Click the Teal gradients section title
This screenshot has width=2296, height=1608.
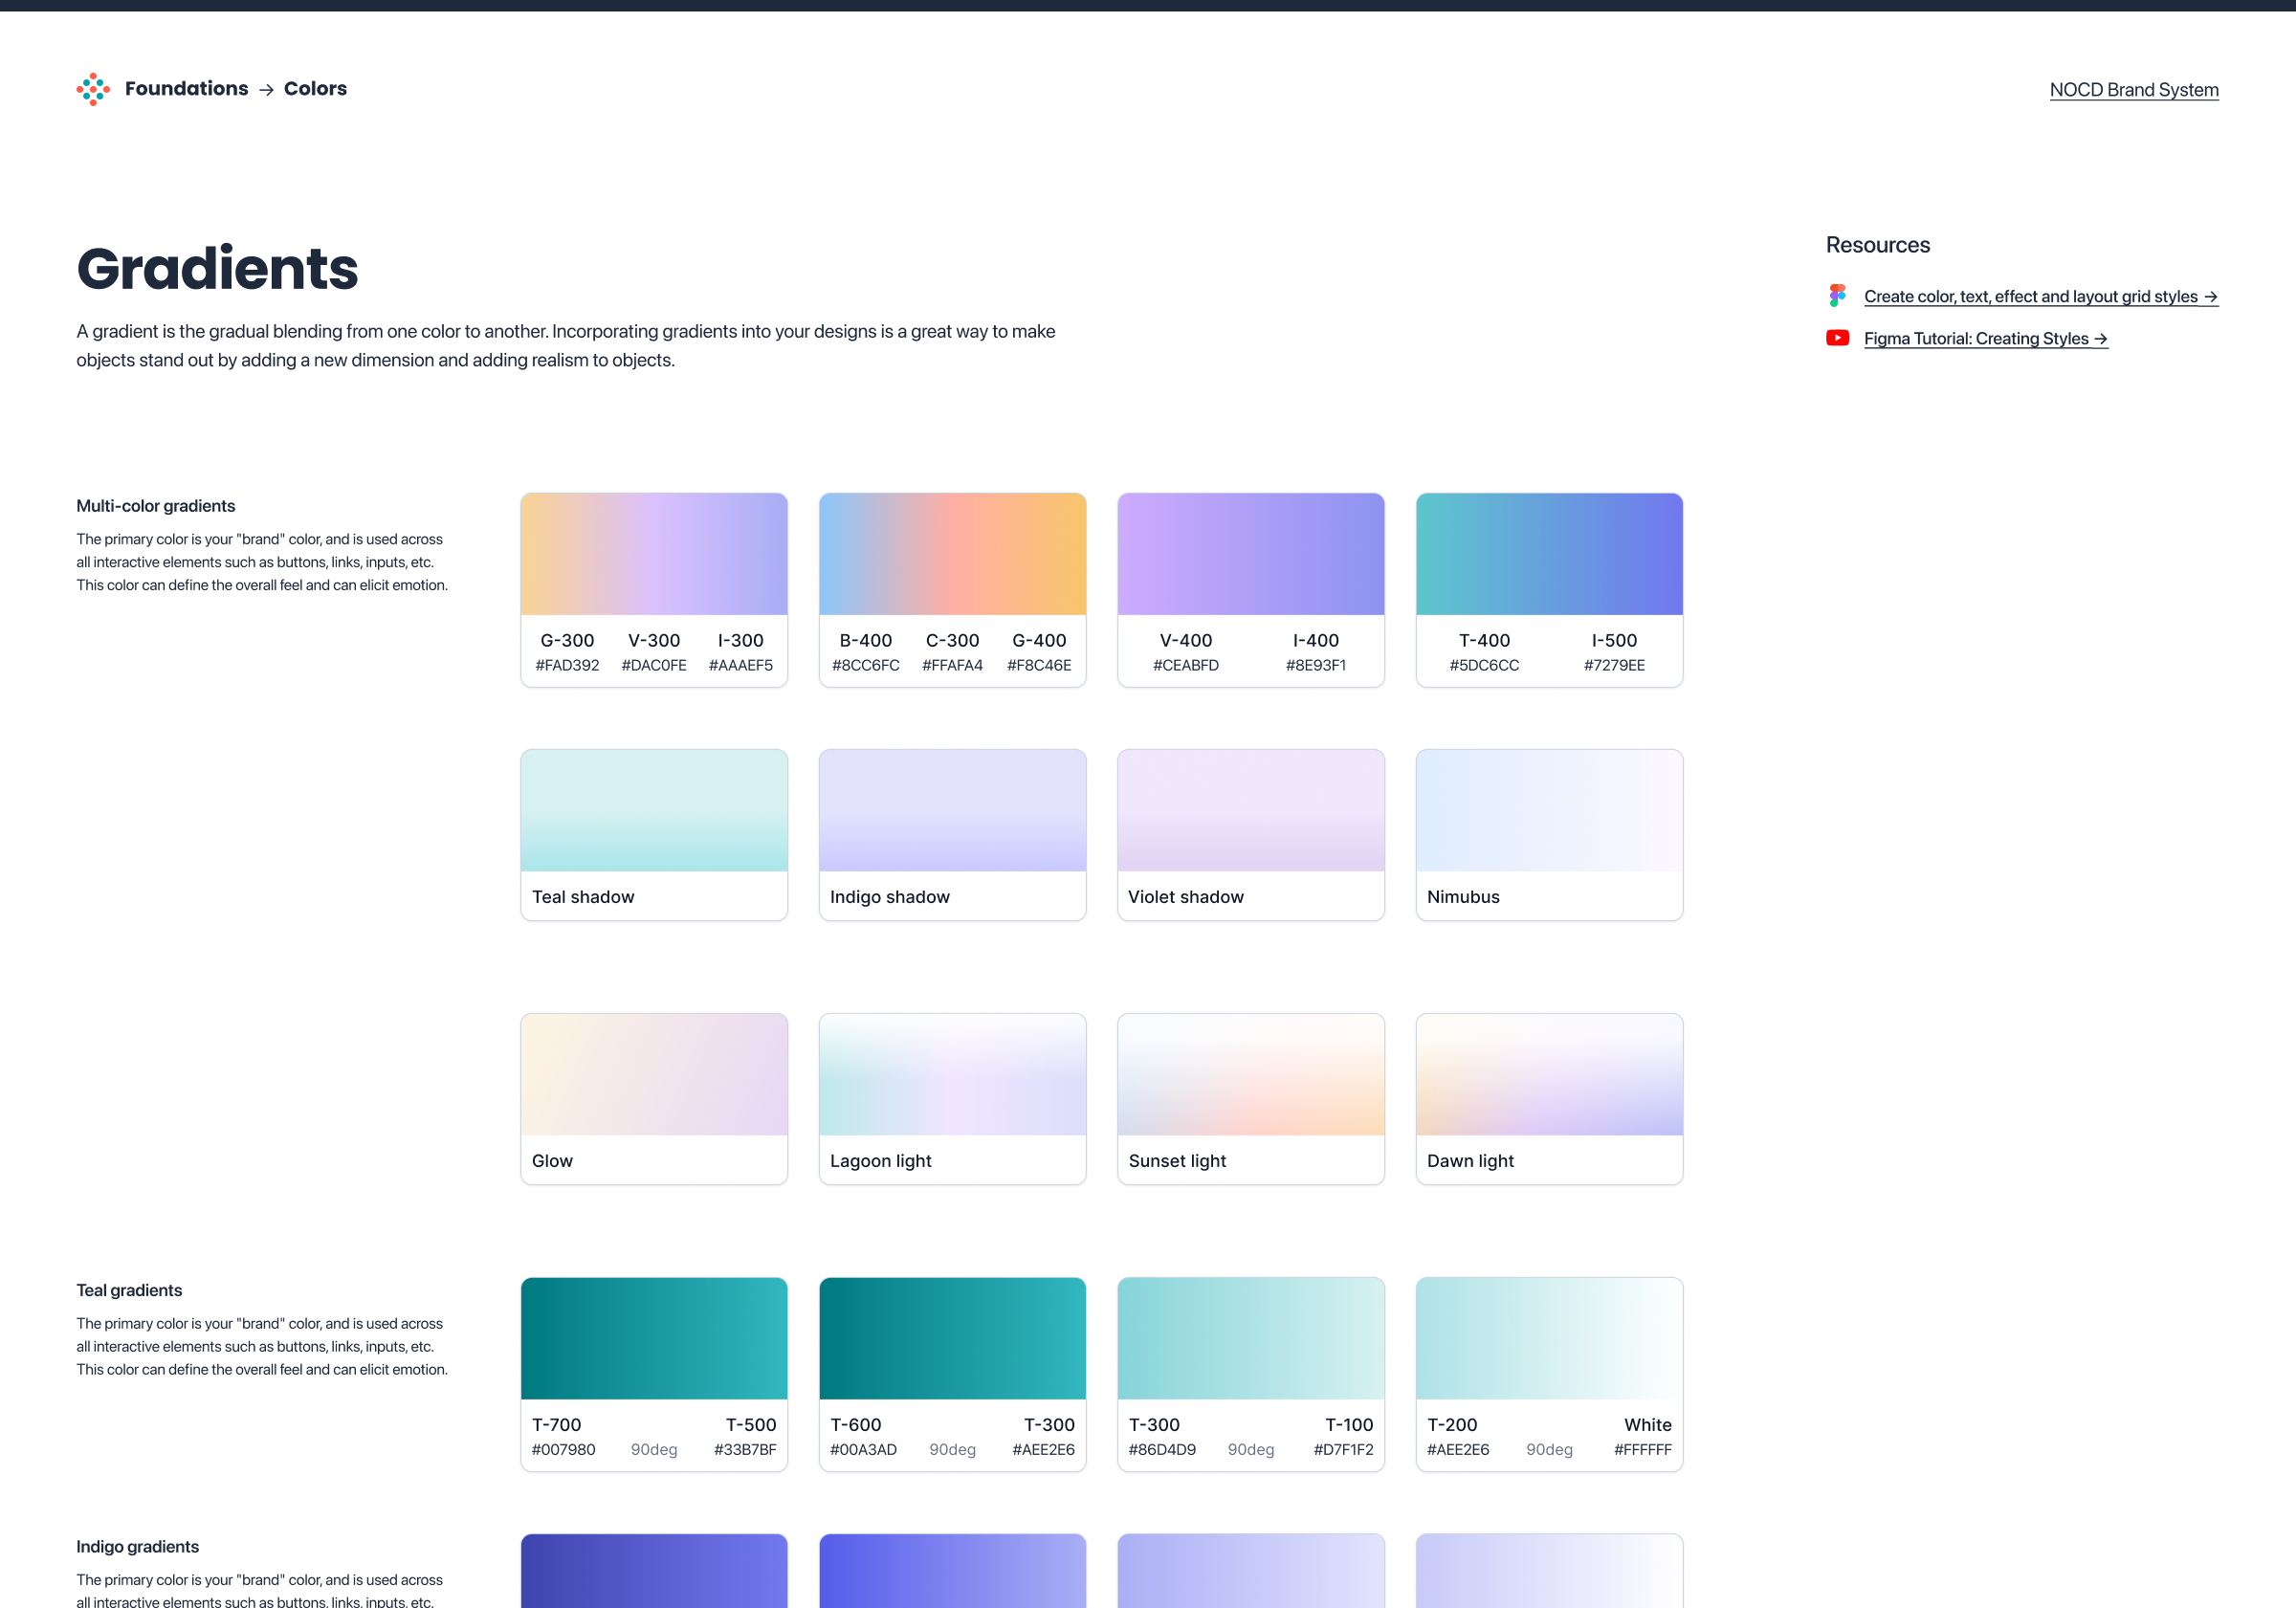(x=129, y=1290)
